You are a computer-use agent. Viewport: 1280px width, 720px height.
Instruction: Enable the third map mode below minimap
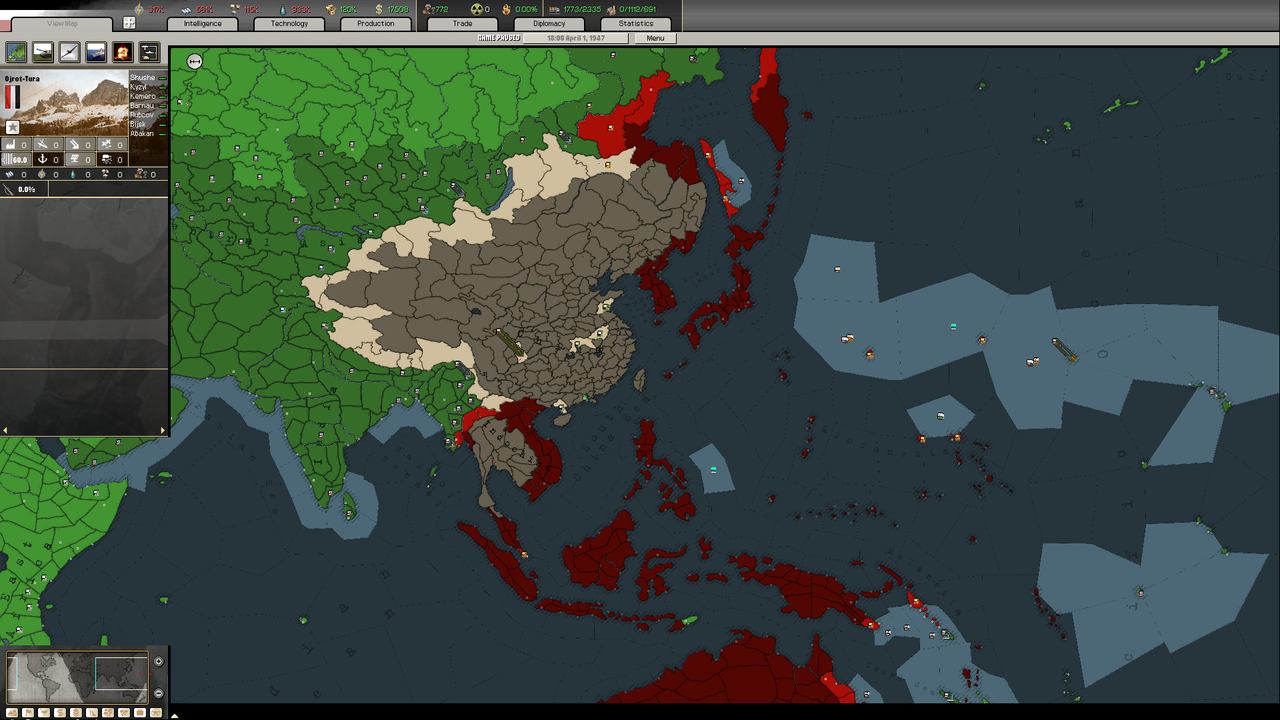pos(44,712)
